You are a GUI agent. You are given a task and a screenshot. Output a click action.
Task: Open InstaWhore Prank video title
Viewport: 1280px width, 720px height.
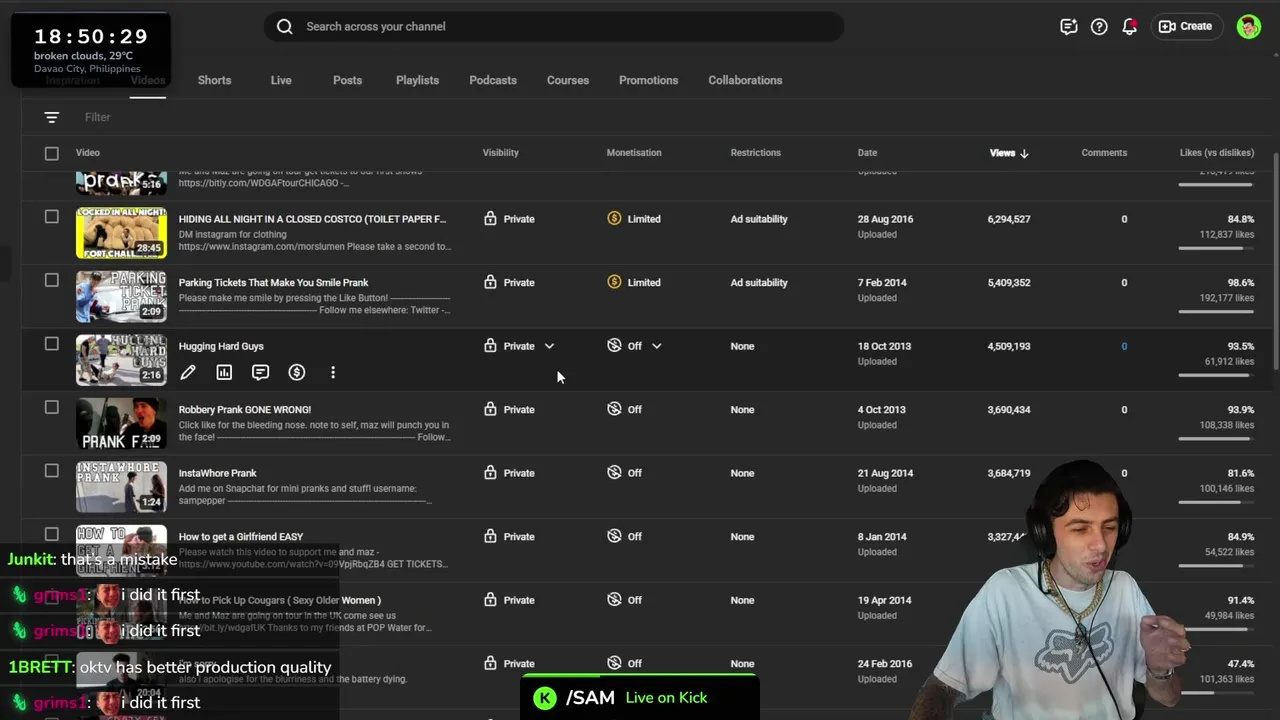217,473
